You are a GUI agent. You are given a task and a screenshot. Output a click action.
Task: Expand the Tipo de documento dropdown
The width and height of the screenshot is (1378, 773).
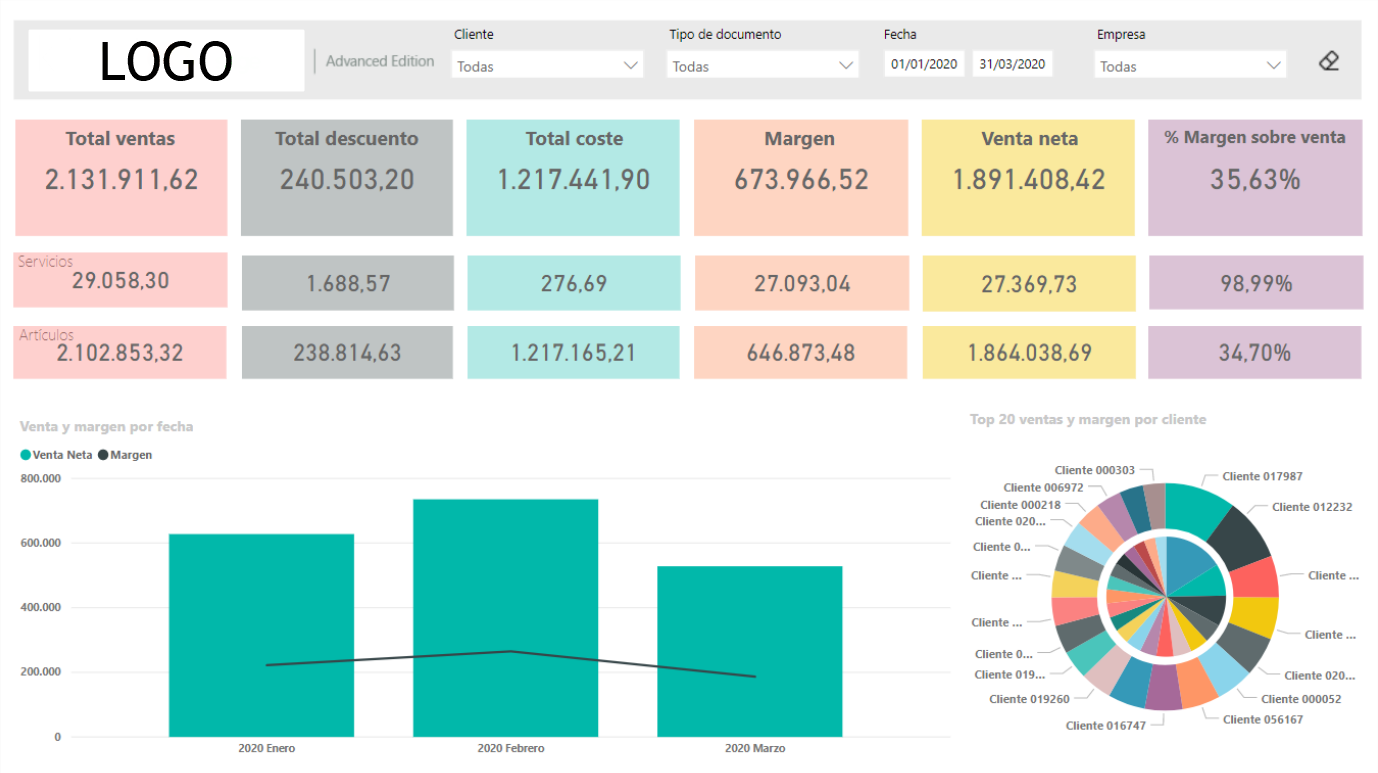coord(762,66)
